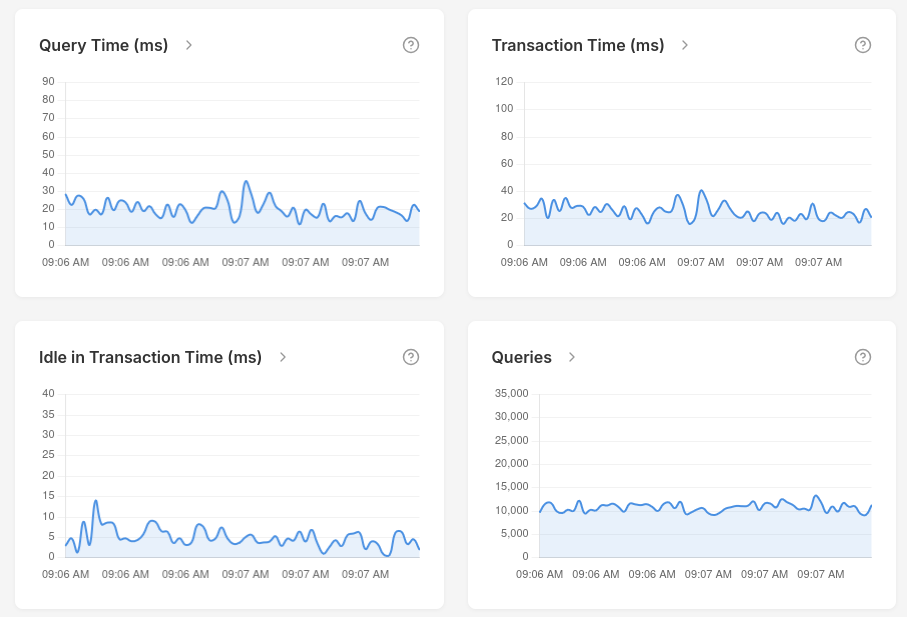Click the tallest spike in Idle in Transaction chart
The width and height of the screenshot is (907, 617).
[96, 498]
